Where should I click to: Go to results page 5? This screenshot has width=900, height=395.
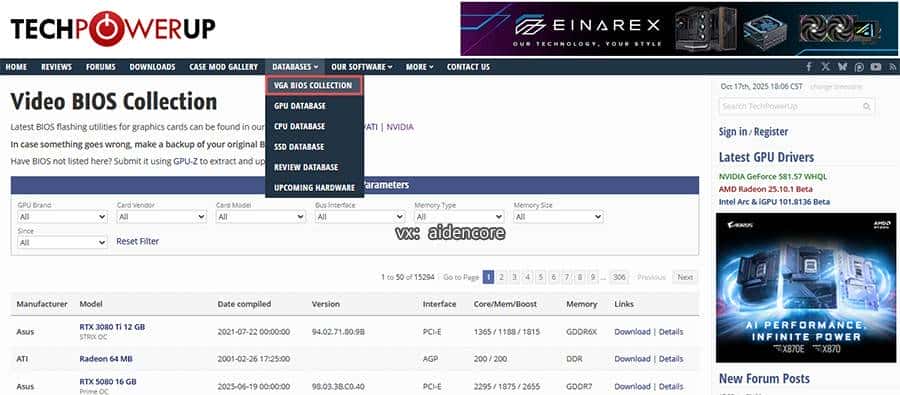pos(540,277)
